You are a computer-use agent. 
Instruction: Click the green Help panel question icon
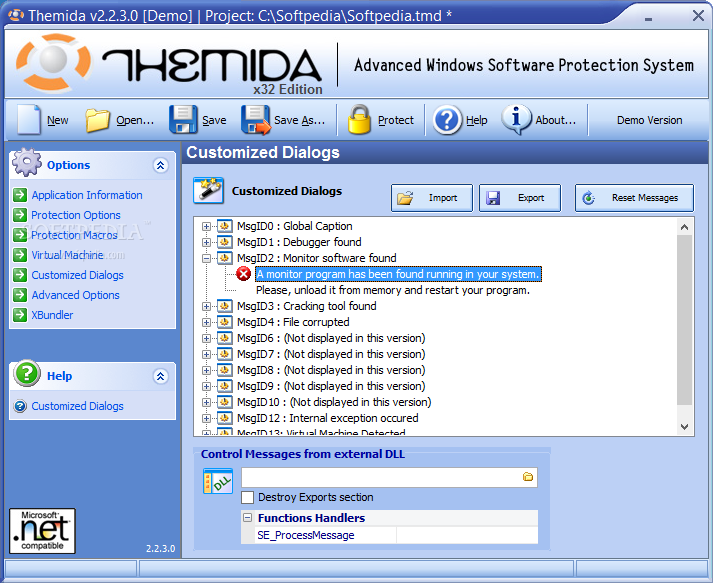tap(27, 373)
